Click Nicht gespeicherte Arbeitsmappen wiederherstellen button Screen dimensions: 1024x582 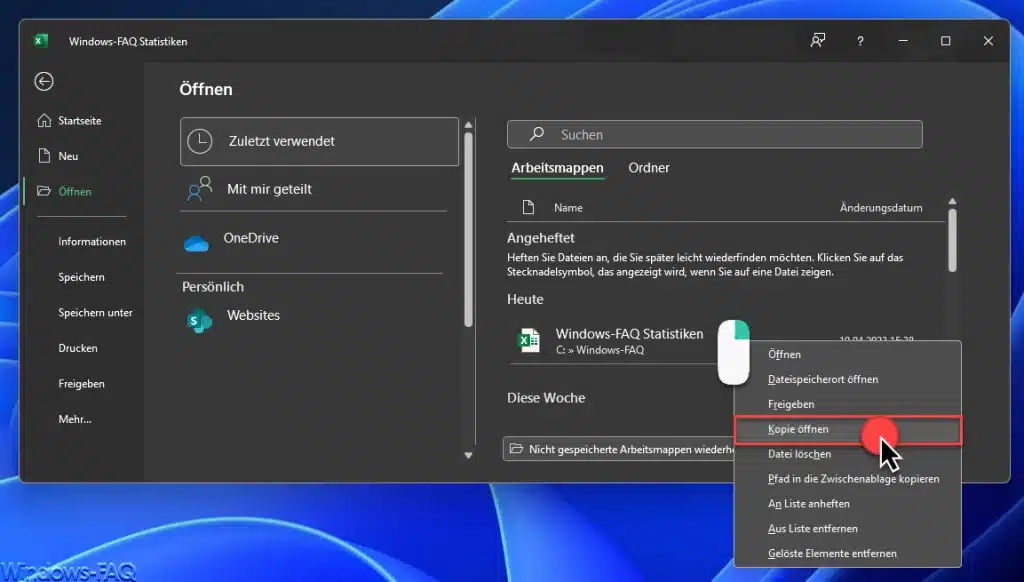tap(619, 449)
